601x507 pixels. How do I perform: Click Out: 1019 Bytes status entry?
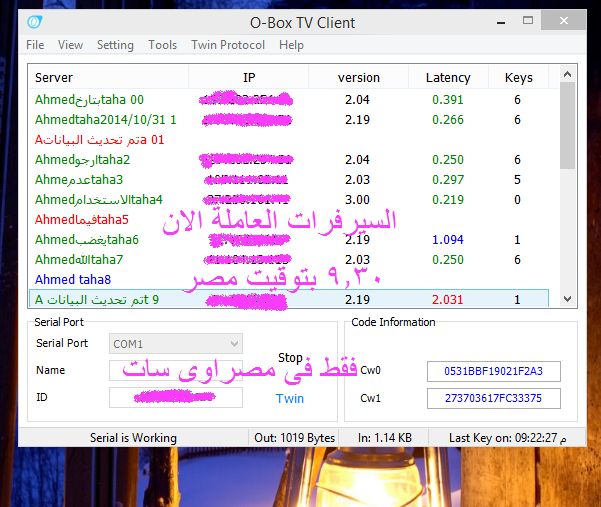(x=294, y=438)
